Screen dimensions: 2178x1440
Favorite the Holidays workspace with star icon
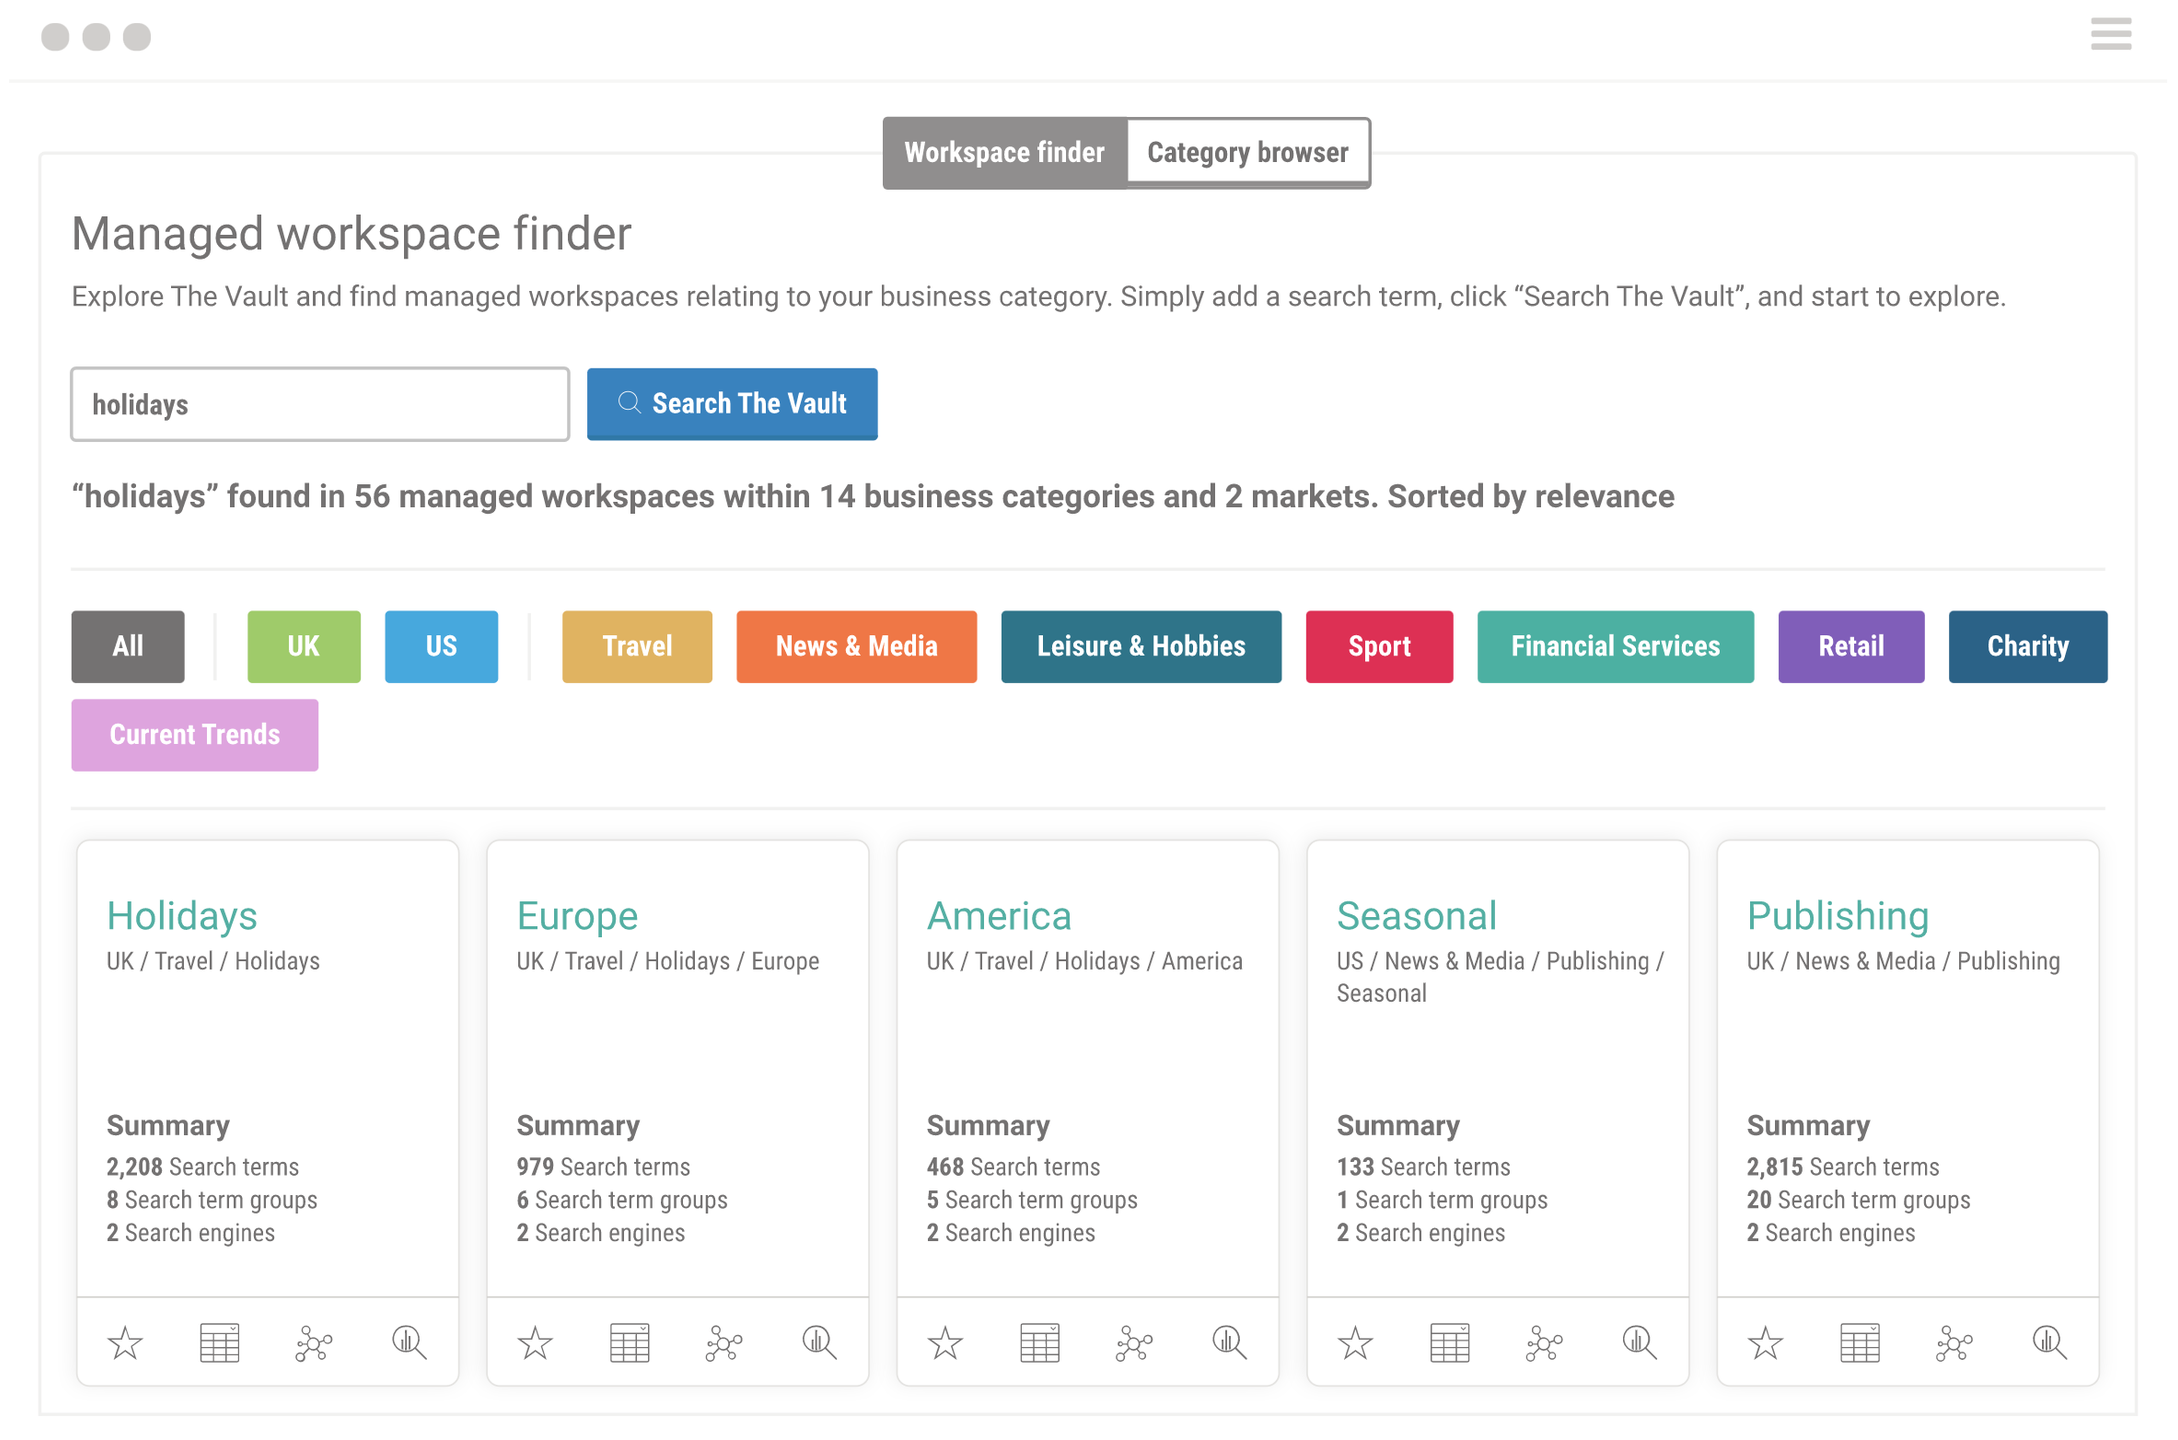pyautogui.click(x=125, y=1342)
